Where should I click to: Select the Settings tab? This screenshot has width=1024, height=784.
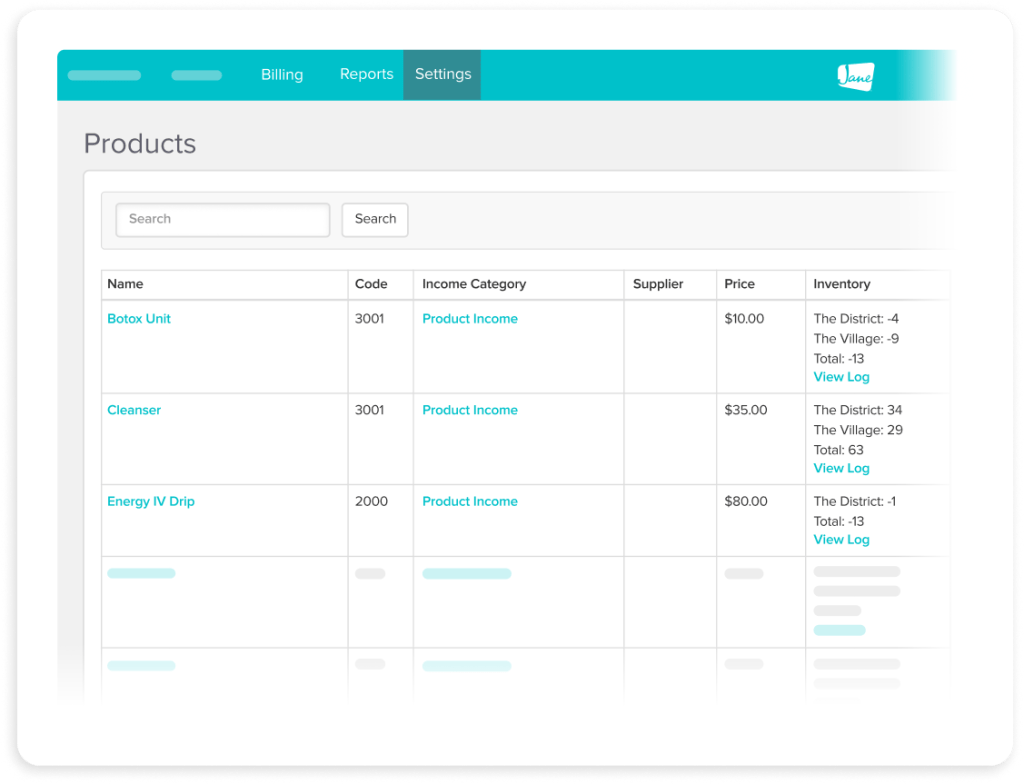click(x=442, y=74)
